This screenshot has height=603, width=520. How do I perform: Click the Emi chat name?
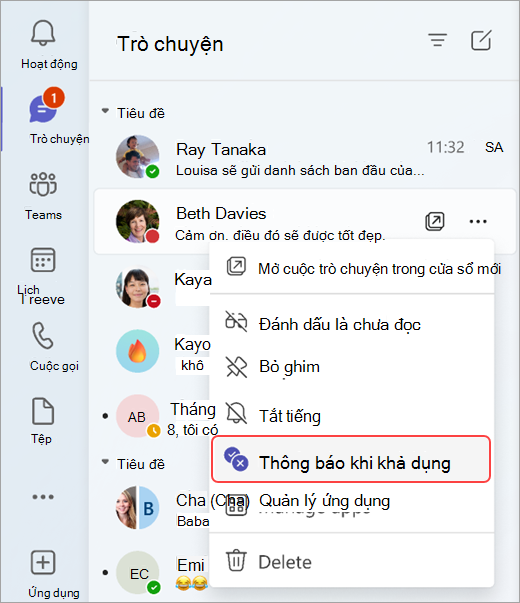(x=191, y=565)
